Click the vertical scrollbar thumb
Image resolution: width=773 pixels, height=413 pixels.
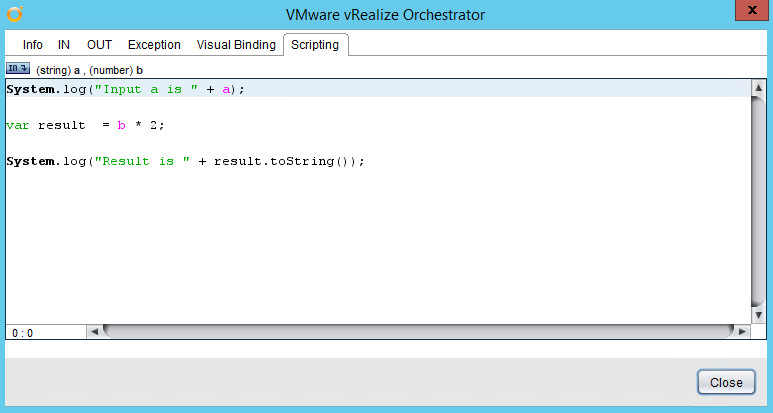pos(758,202)
